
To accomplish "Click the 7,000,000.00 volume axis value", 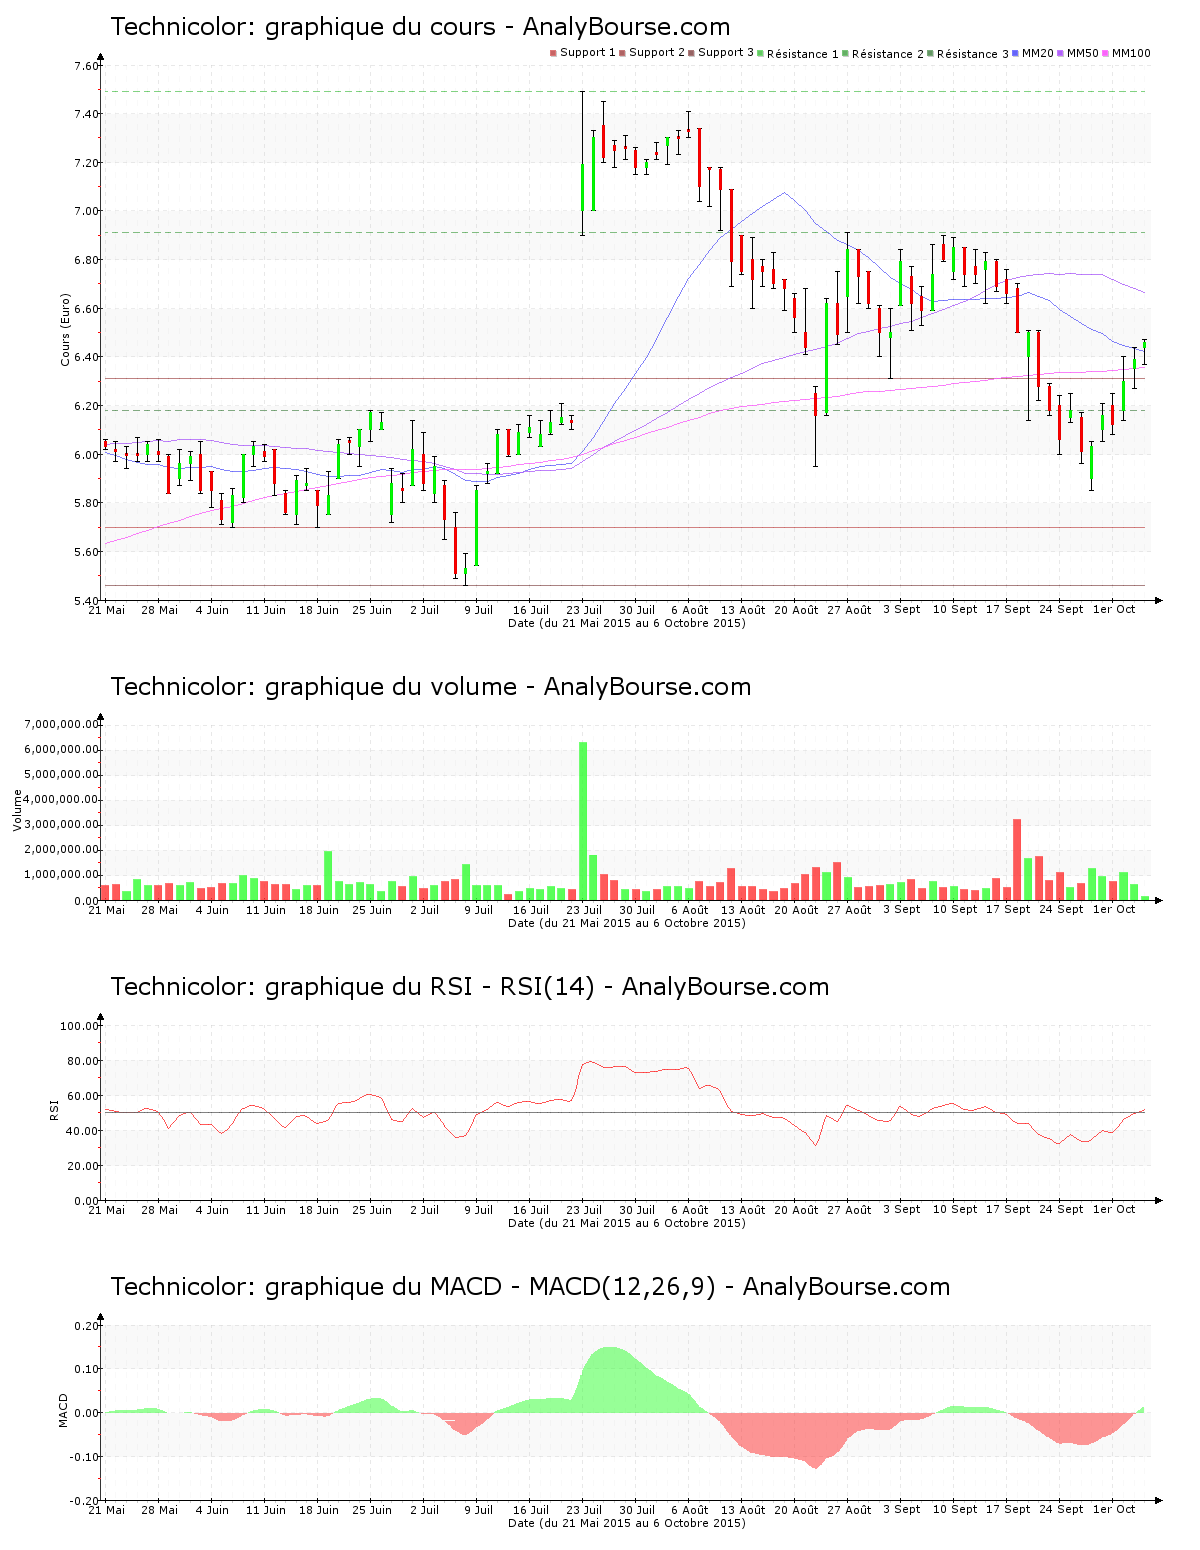I will pos(61,724).
